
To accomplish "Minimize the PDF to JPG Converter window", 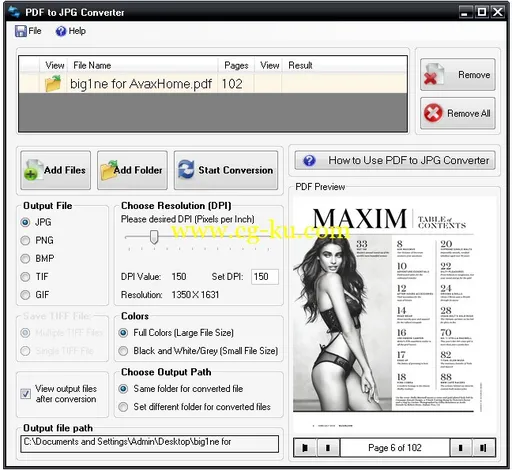I will point(466,12).
